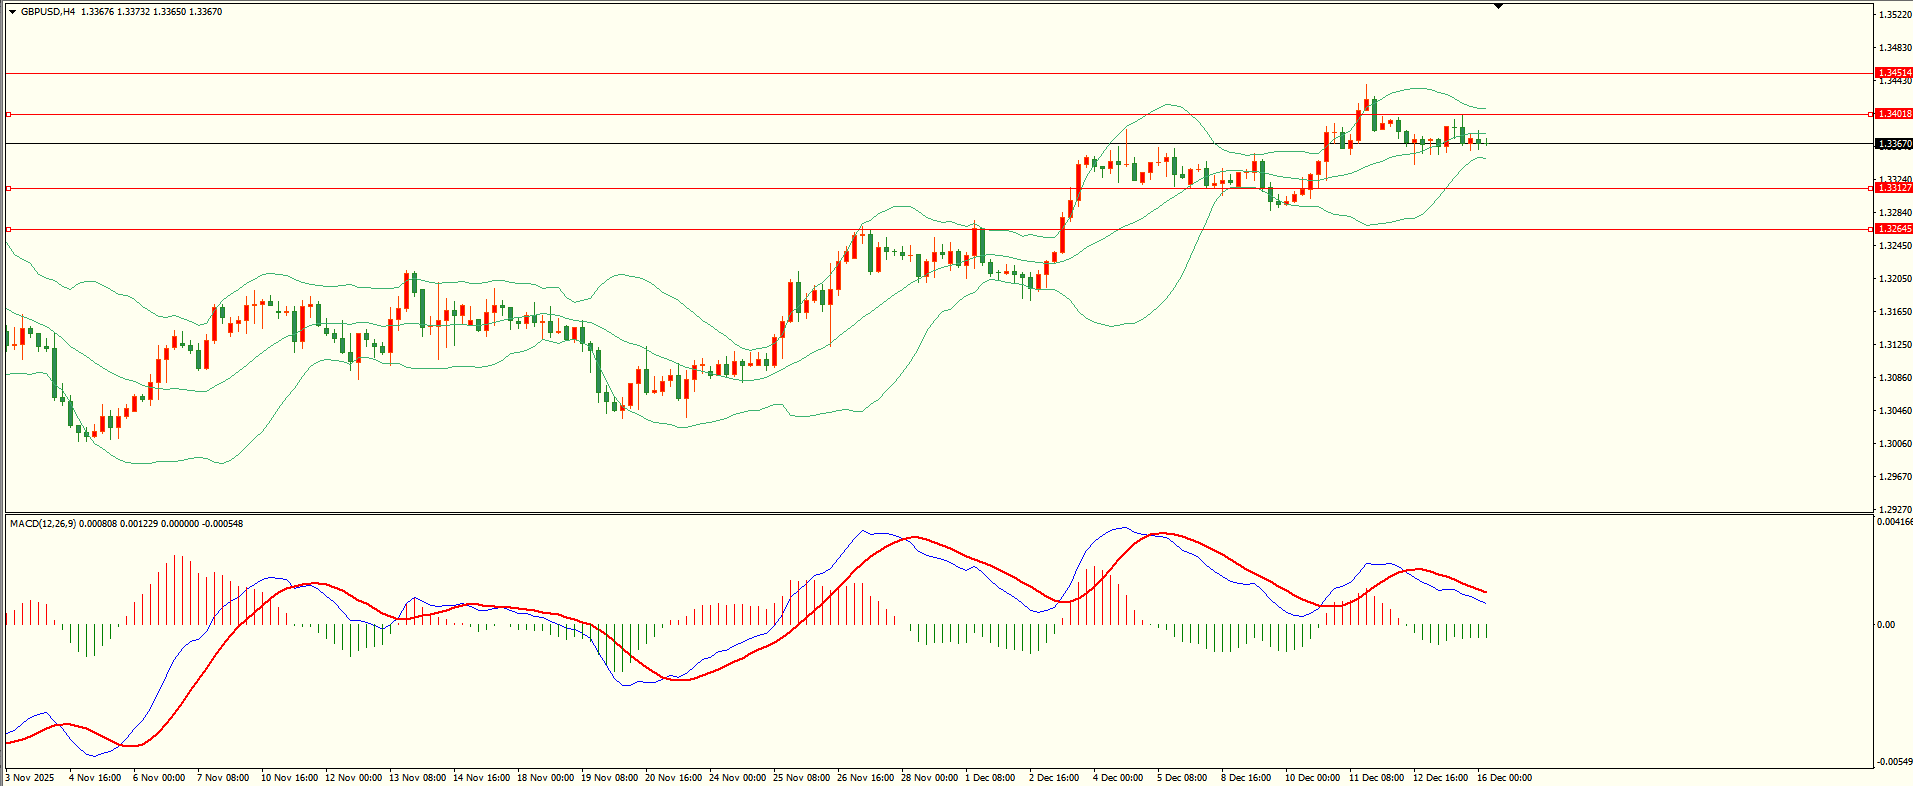This screenshot has width=1913, height=786.
Task: Click the red 1.34018 price label
Action: point(1894,114)
